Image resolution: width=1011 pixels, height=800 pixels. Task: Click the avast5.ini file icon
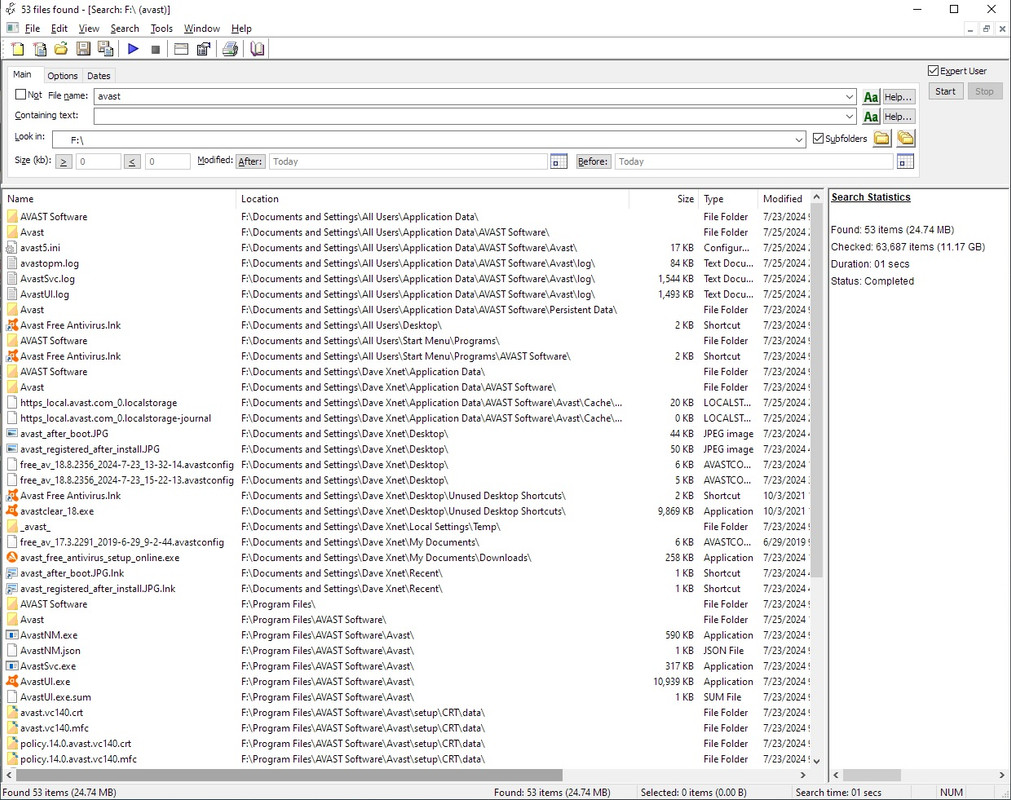pyautogui.click(x=12, y=248)
